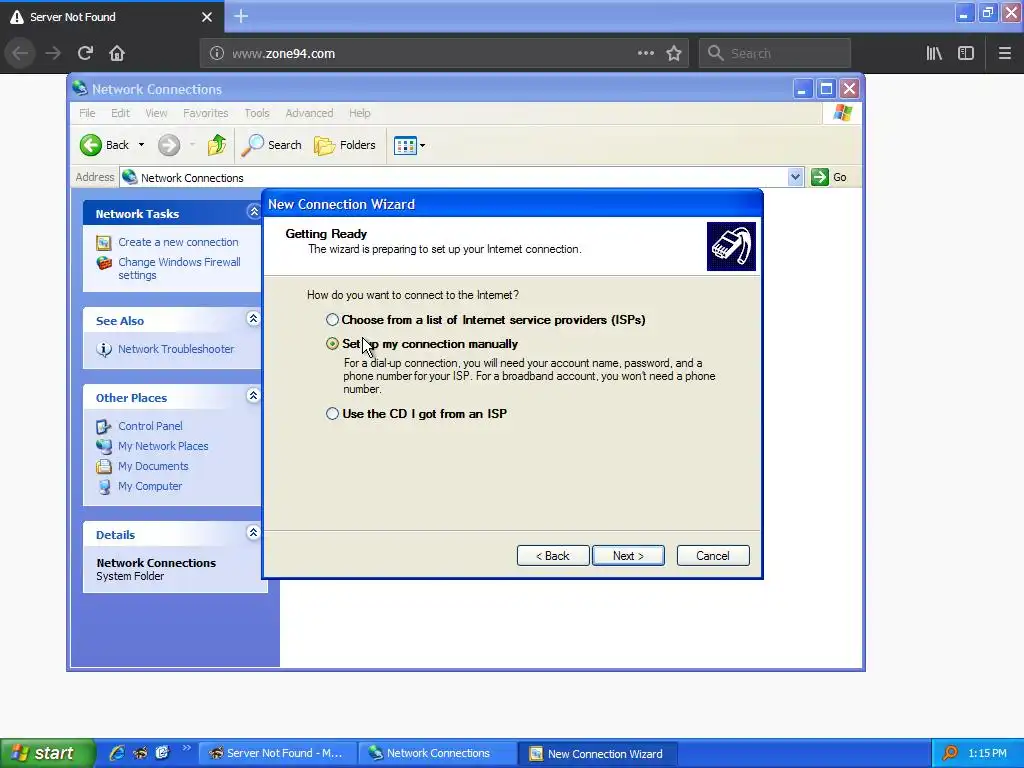Screen dimensions: 1024x768
Task: Click the Firefox Search box
Action: pos(775,54)
